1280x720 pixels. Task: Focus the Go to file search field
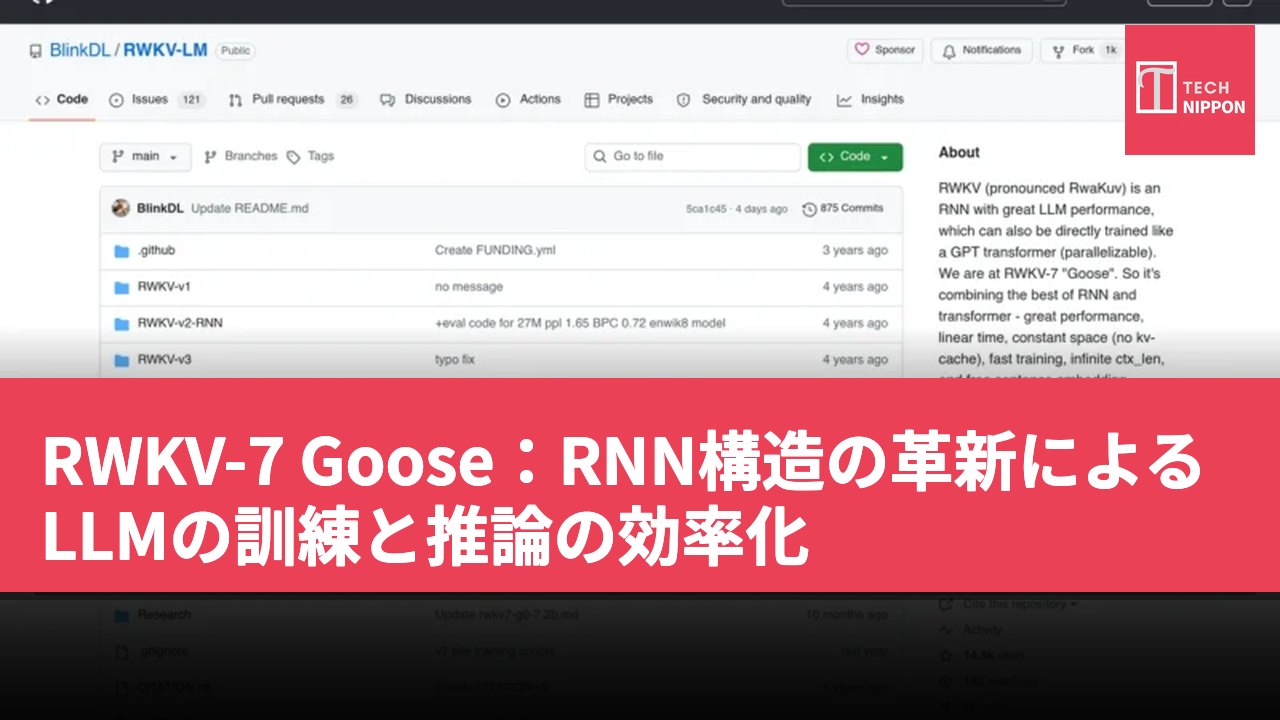tap(693, 157)
